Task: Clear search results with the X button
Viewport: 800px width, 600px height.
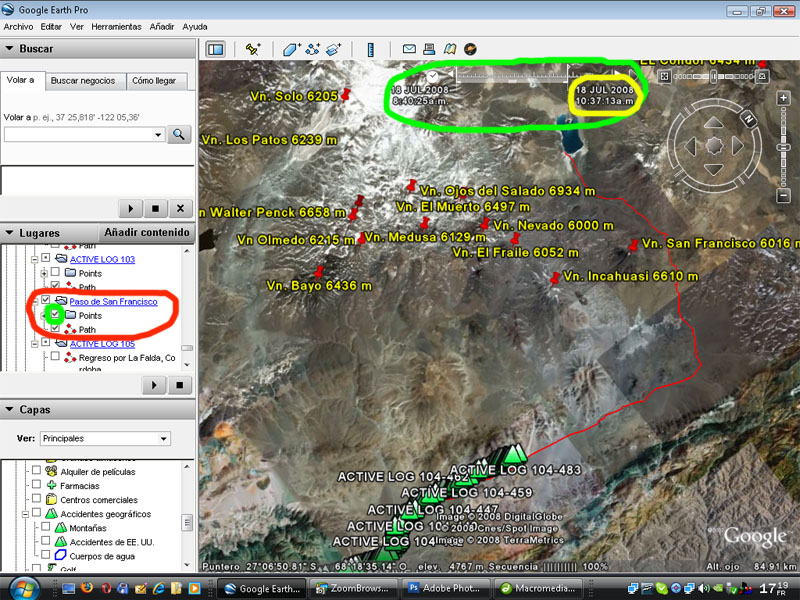Action: point(180,208)
